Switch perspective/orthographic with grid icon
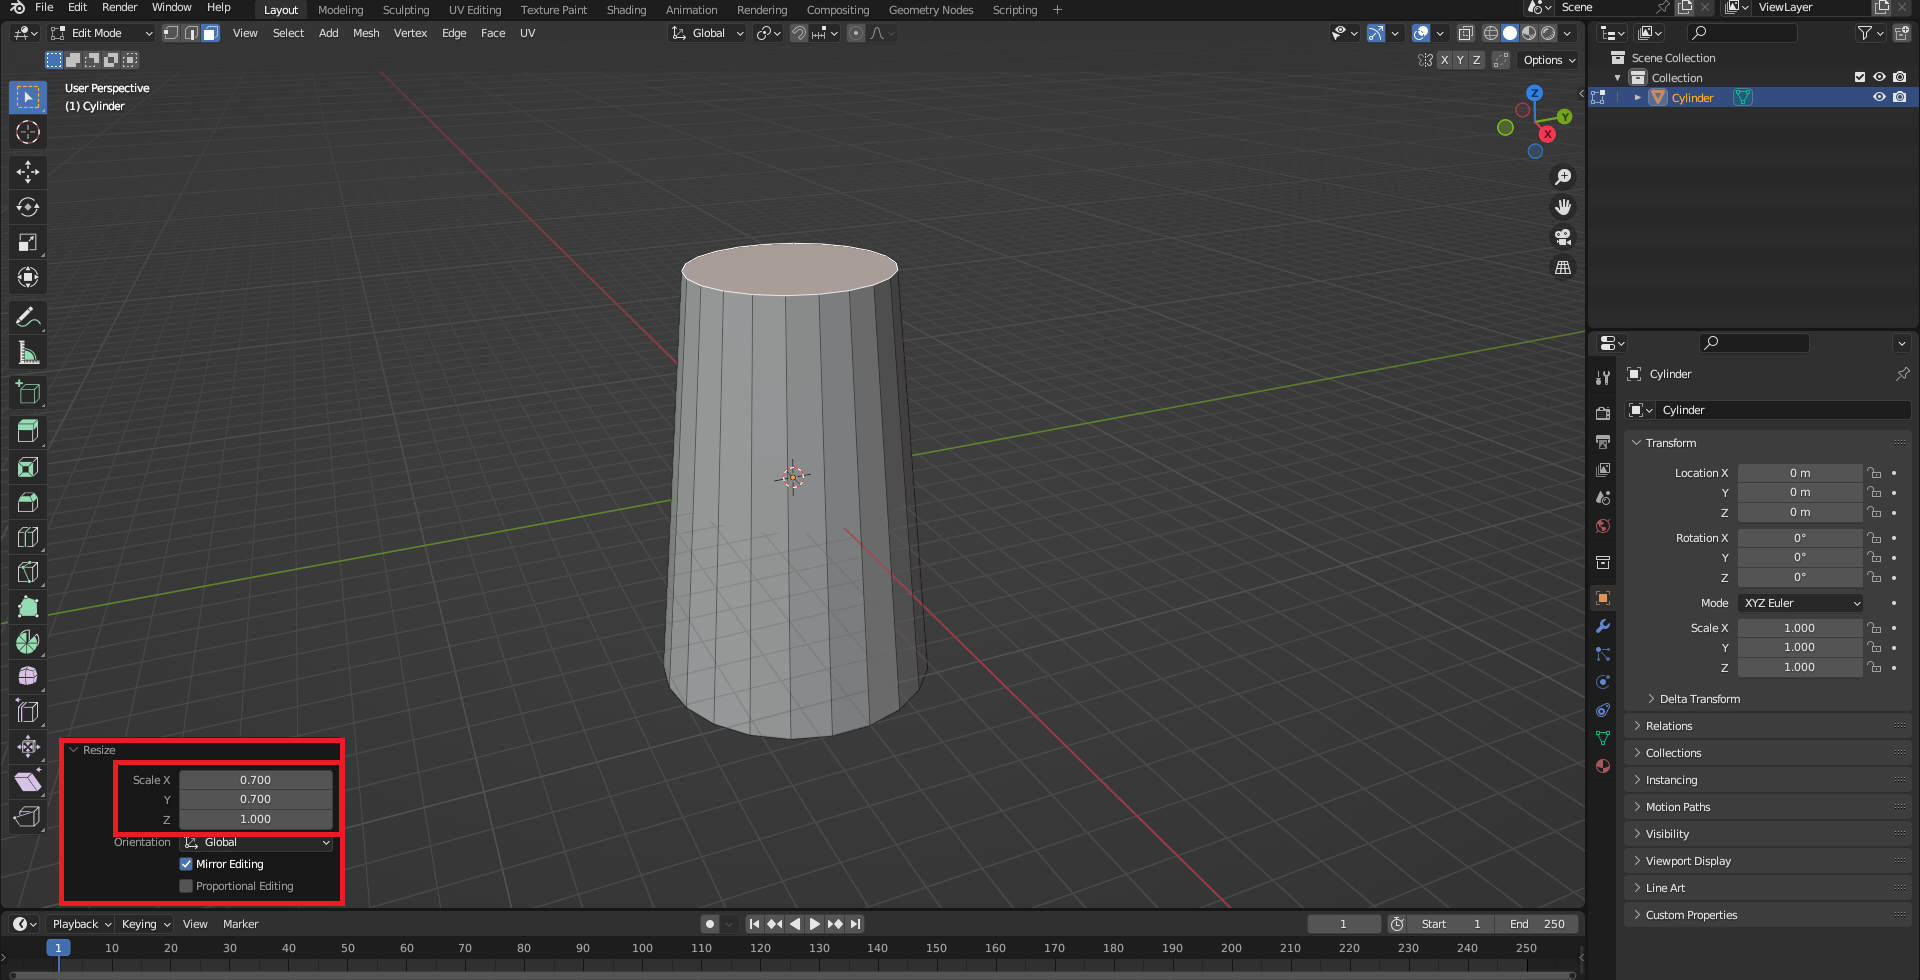The width and height of the screenshot is (1920, 980). [1563, 267]
